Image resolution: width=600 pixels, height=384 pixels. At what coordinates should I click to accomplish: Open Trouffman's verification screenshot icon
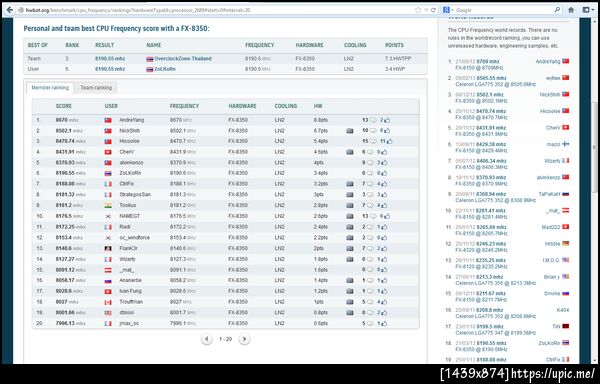[350, 302]
